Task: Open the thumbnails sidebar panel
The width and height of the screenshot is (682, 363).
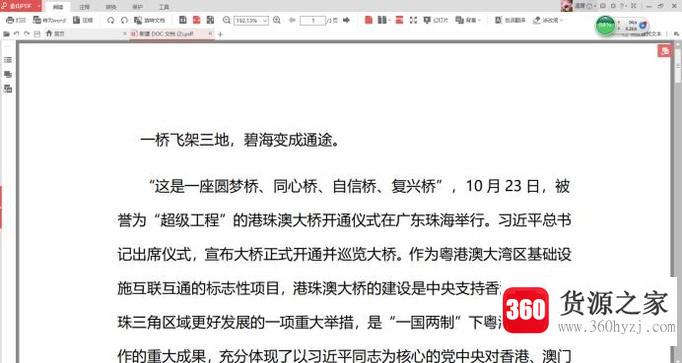Action: pyautogui.click(x=8, y=74)
